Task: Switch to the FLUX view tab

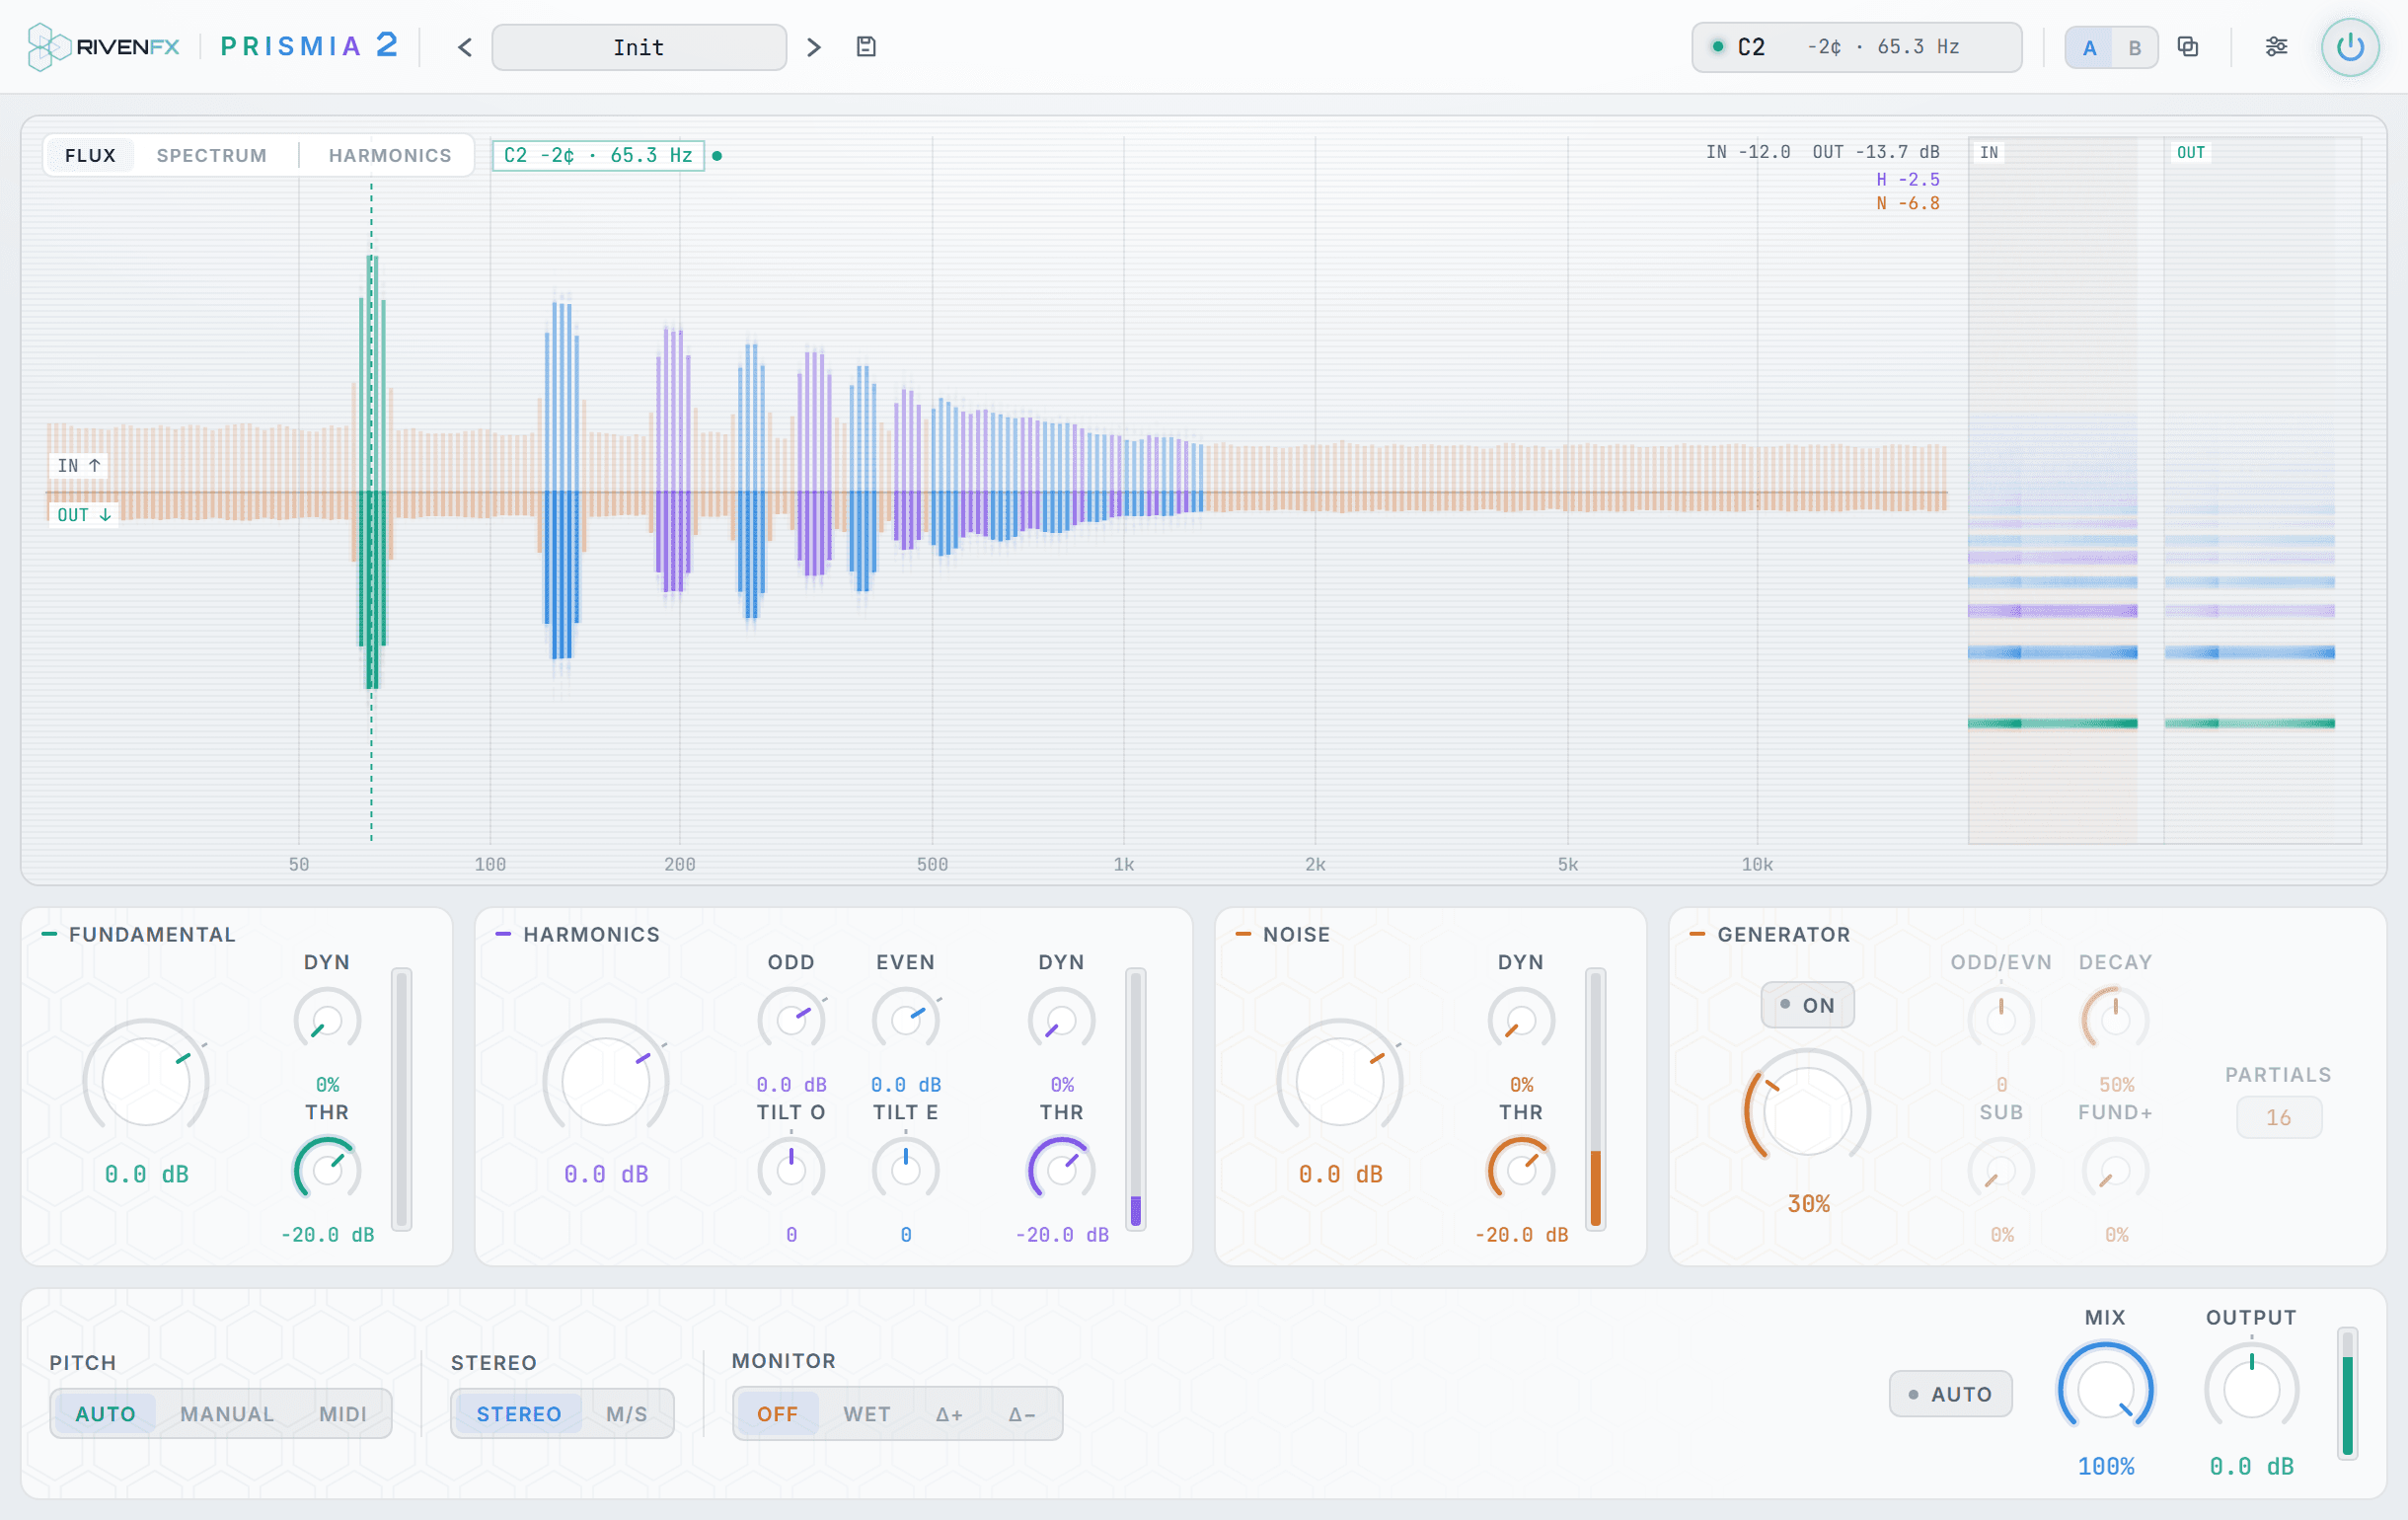Action: 90,155
